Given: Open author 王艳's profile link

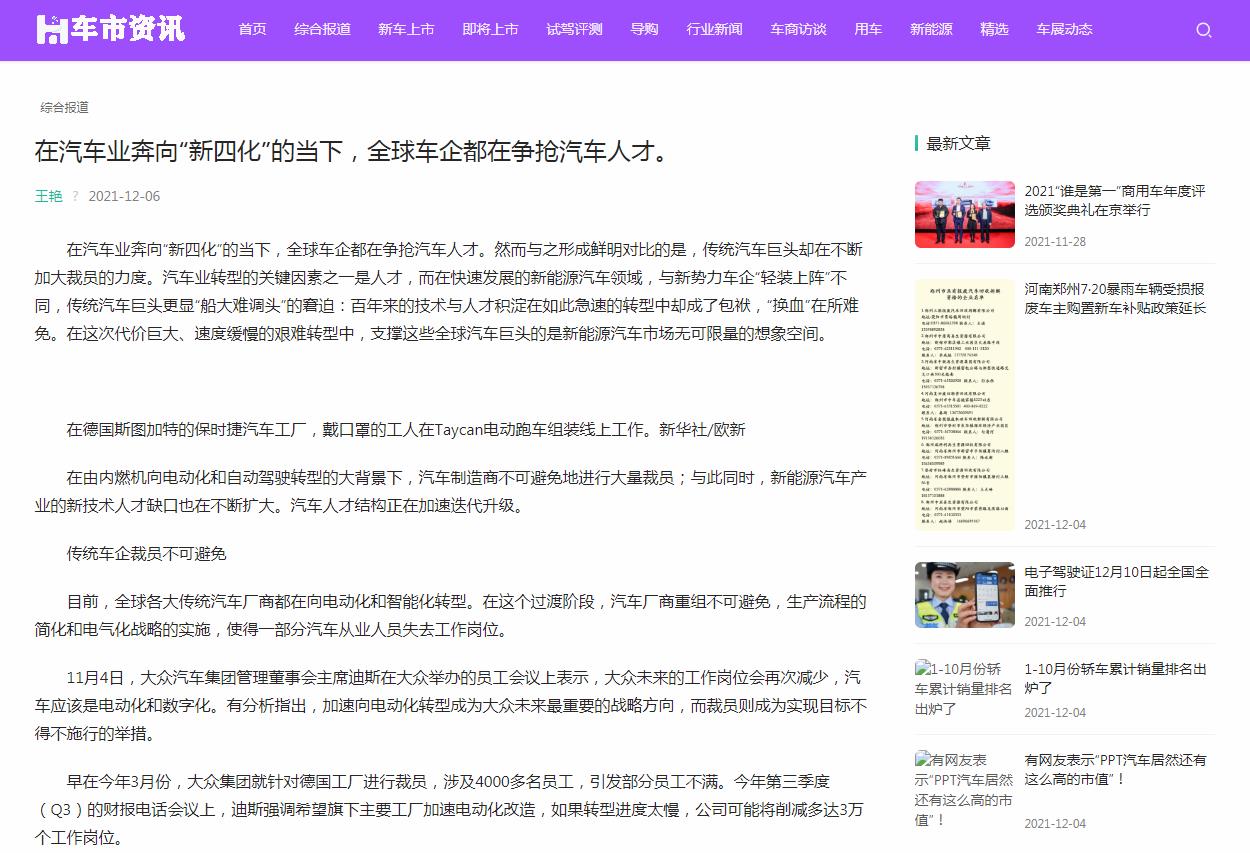Looking at the screenshot, I should pos(49,196).
